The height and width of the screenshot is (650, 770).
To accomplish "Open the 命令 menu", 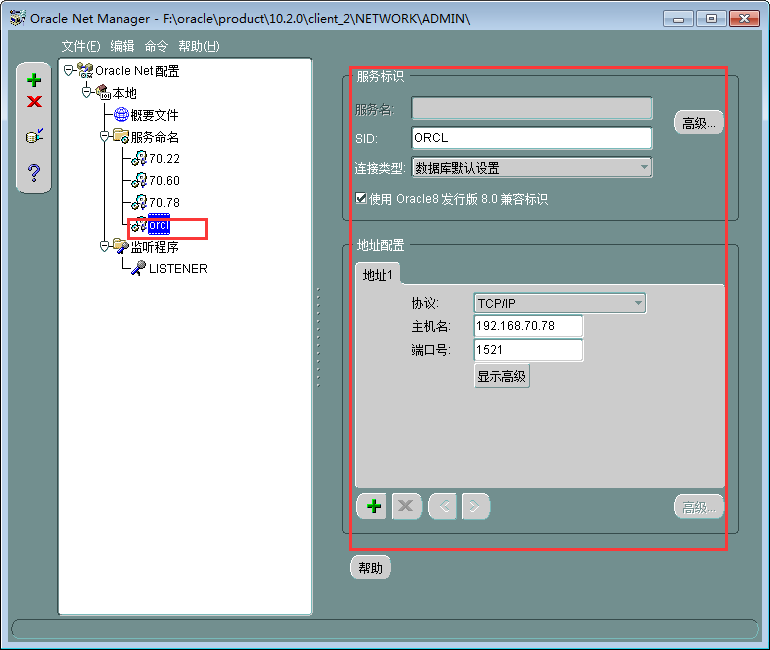I will (156, 46).
